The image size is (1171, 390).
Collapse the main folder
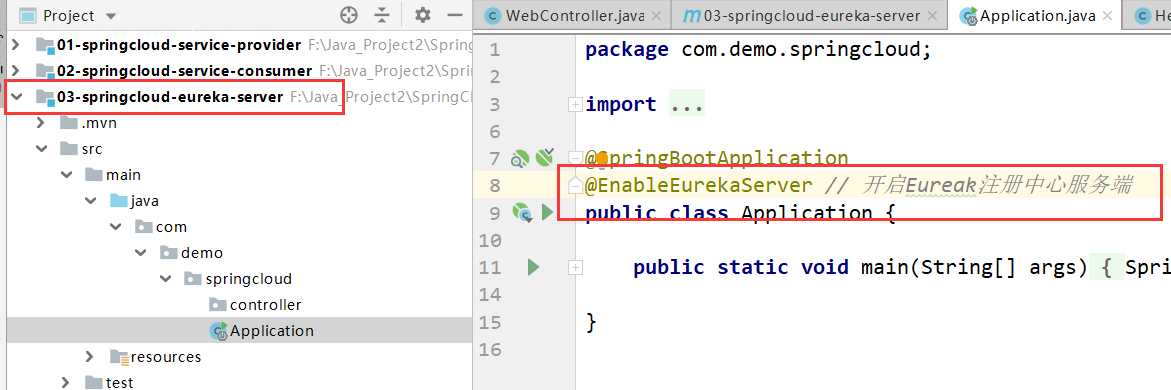(x=66, y=175)
